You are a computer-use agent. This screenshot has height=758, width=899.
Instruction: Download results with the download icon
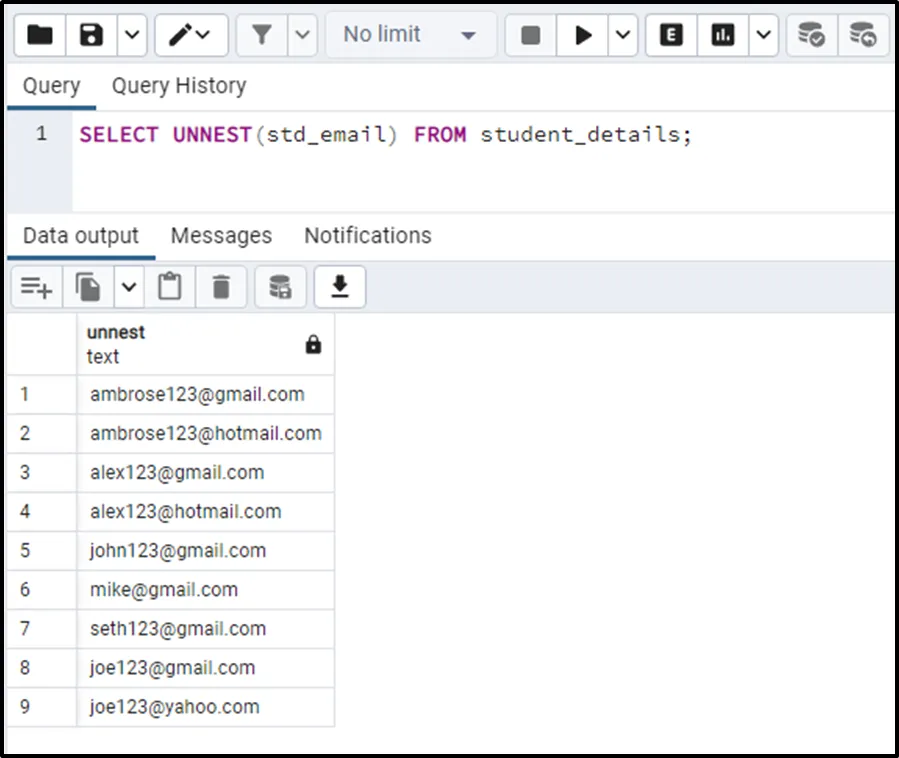click(x=340, y=288)
